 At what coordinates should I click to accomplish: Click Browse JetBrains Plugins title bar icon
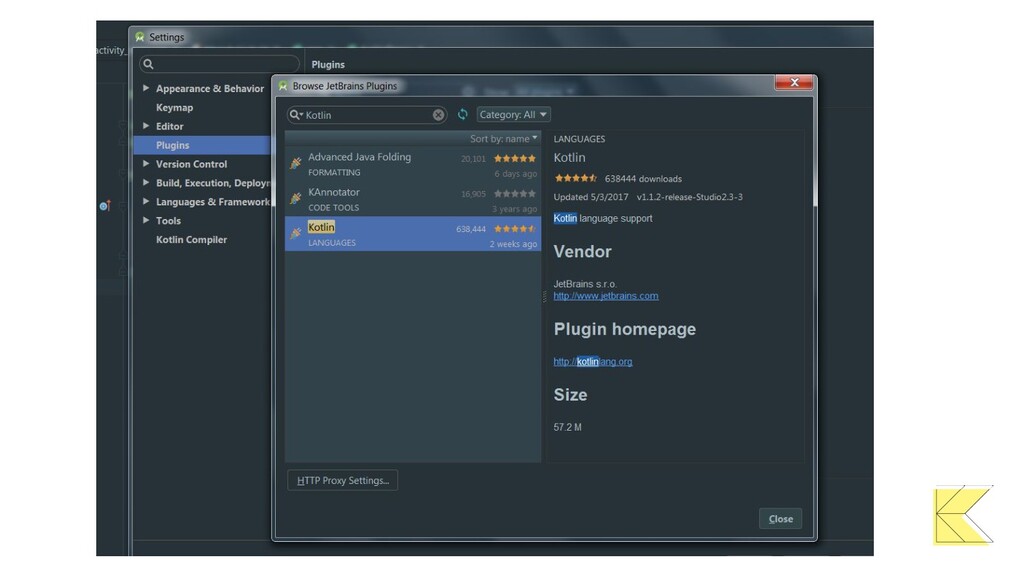coord(283,86)
